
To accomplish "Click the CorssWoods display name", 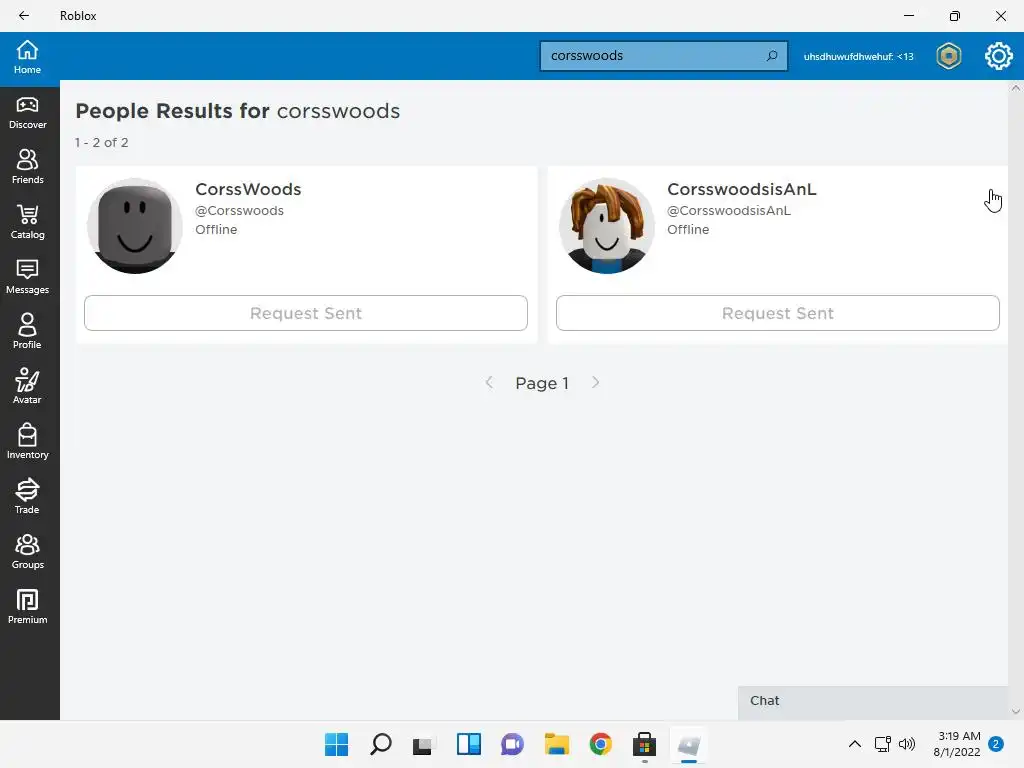I will tap(248, 189).
